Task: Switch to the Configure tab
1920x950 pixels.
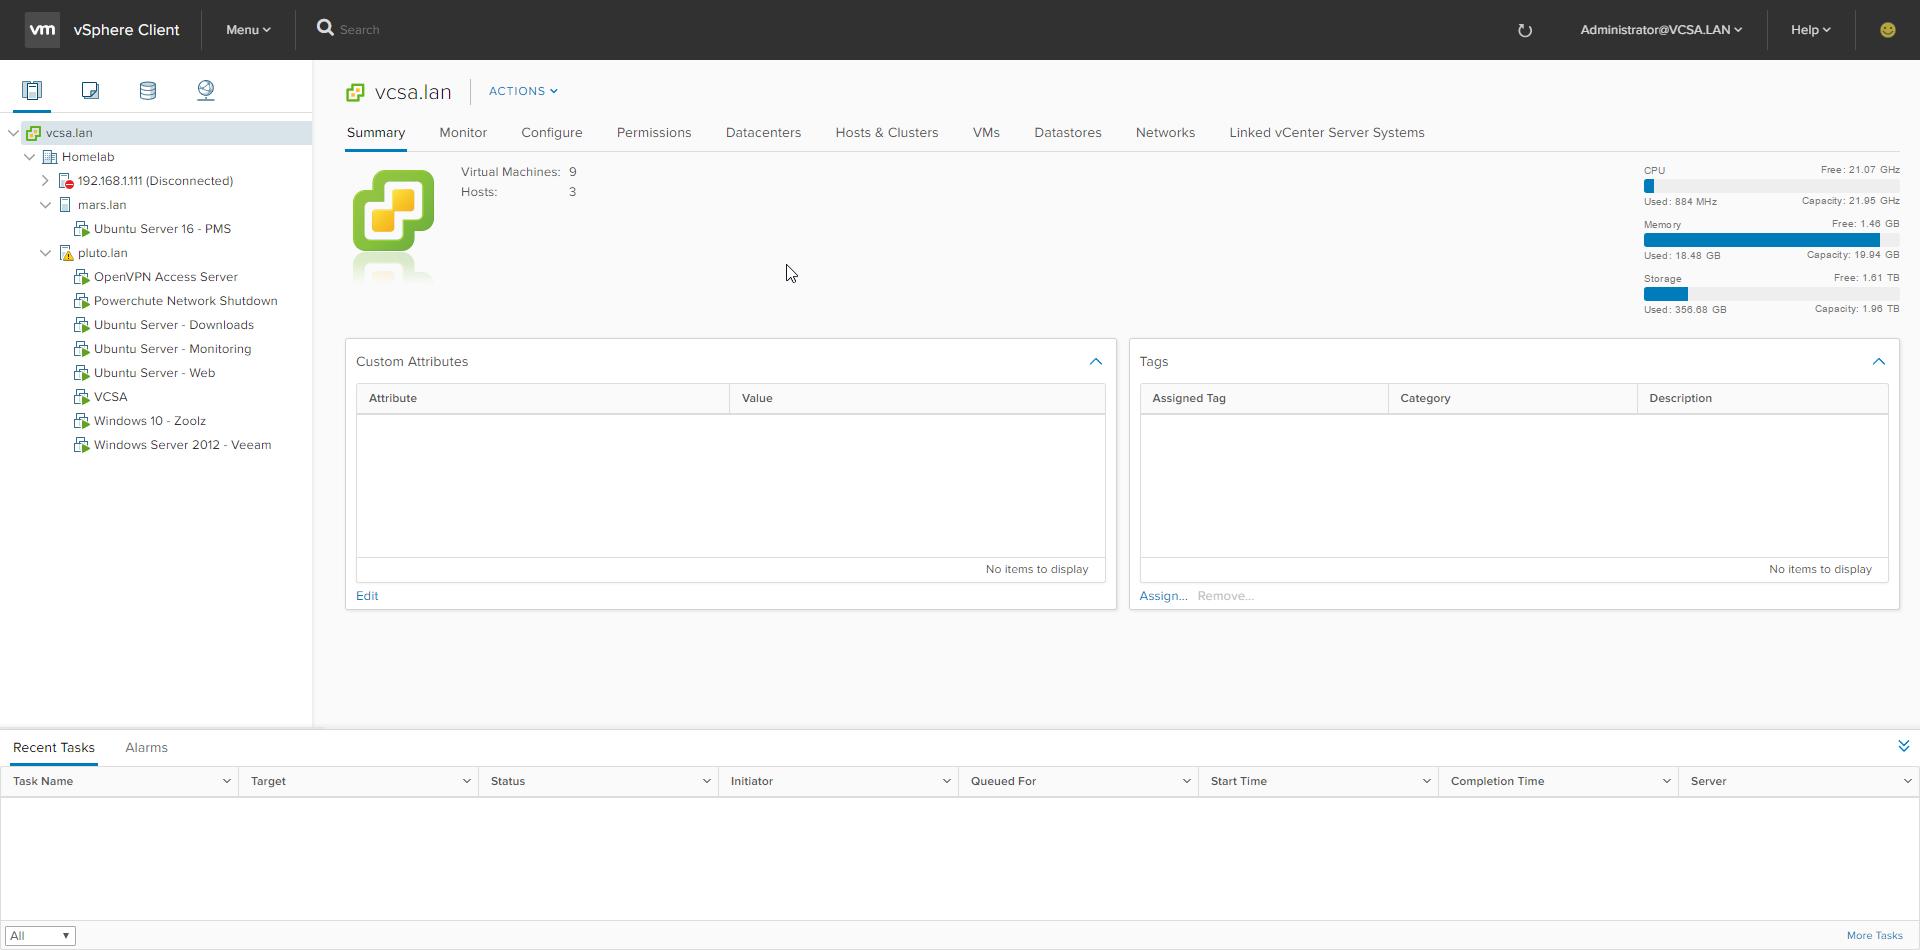Action: 552,133
